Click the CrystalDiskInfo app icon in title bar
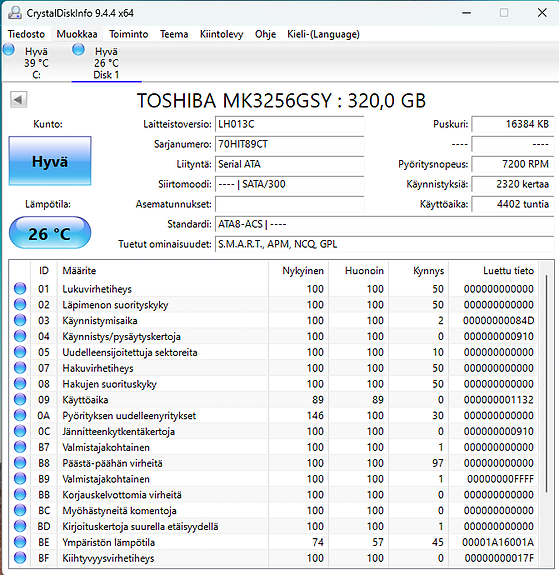 [15, 13]
